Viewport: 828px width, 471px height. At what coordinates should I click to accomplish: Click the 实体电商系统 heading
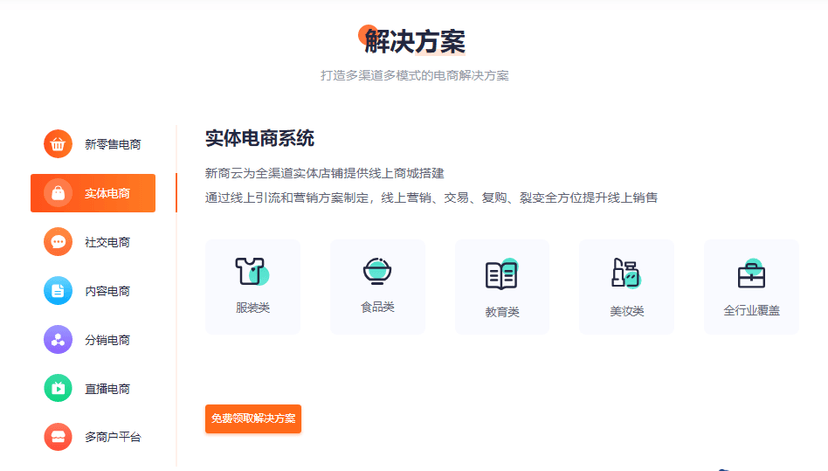(259, 138)
